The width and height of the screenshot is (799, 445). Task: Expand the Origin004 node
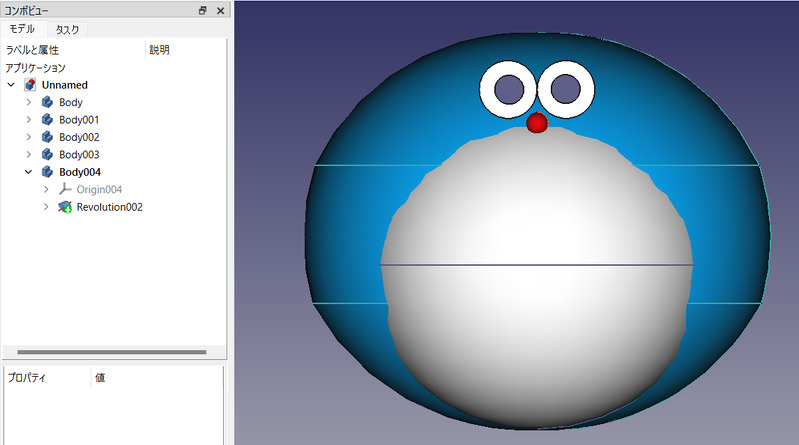point(46,189)
